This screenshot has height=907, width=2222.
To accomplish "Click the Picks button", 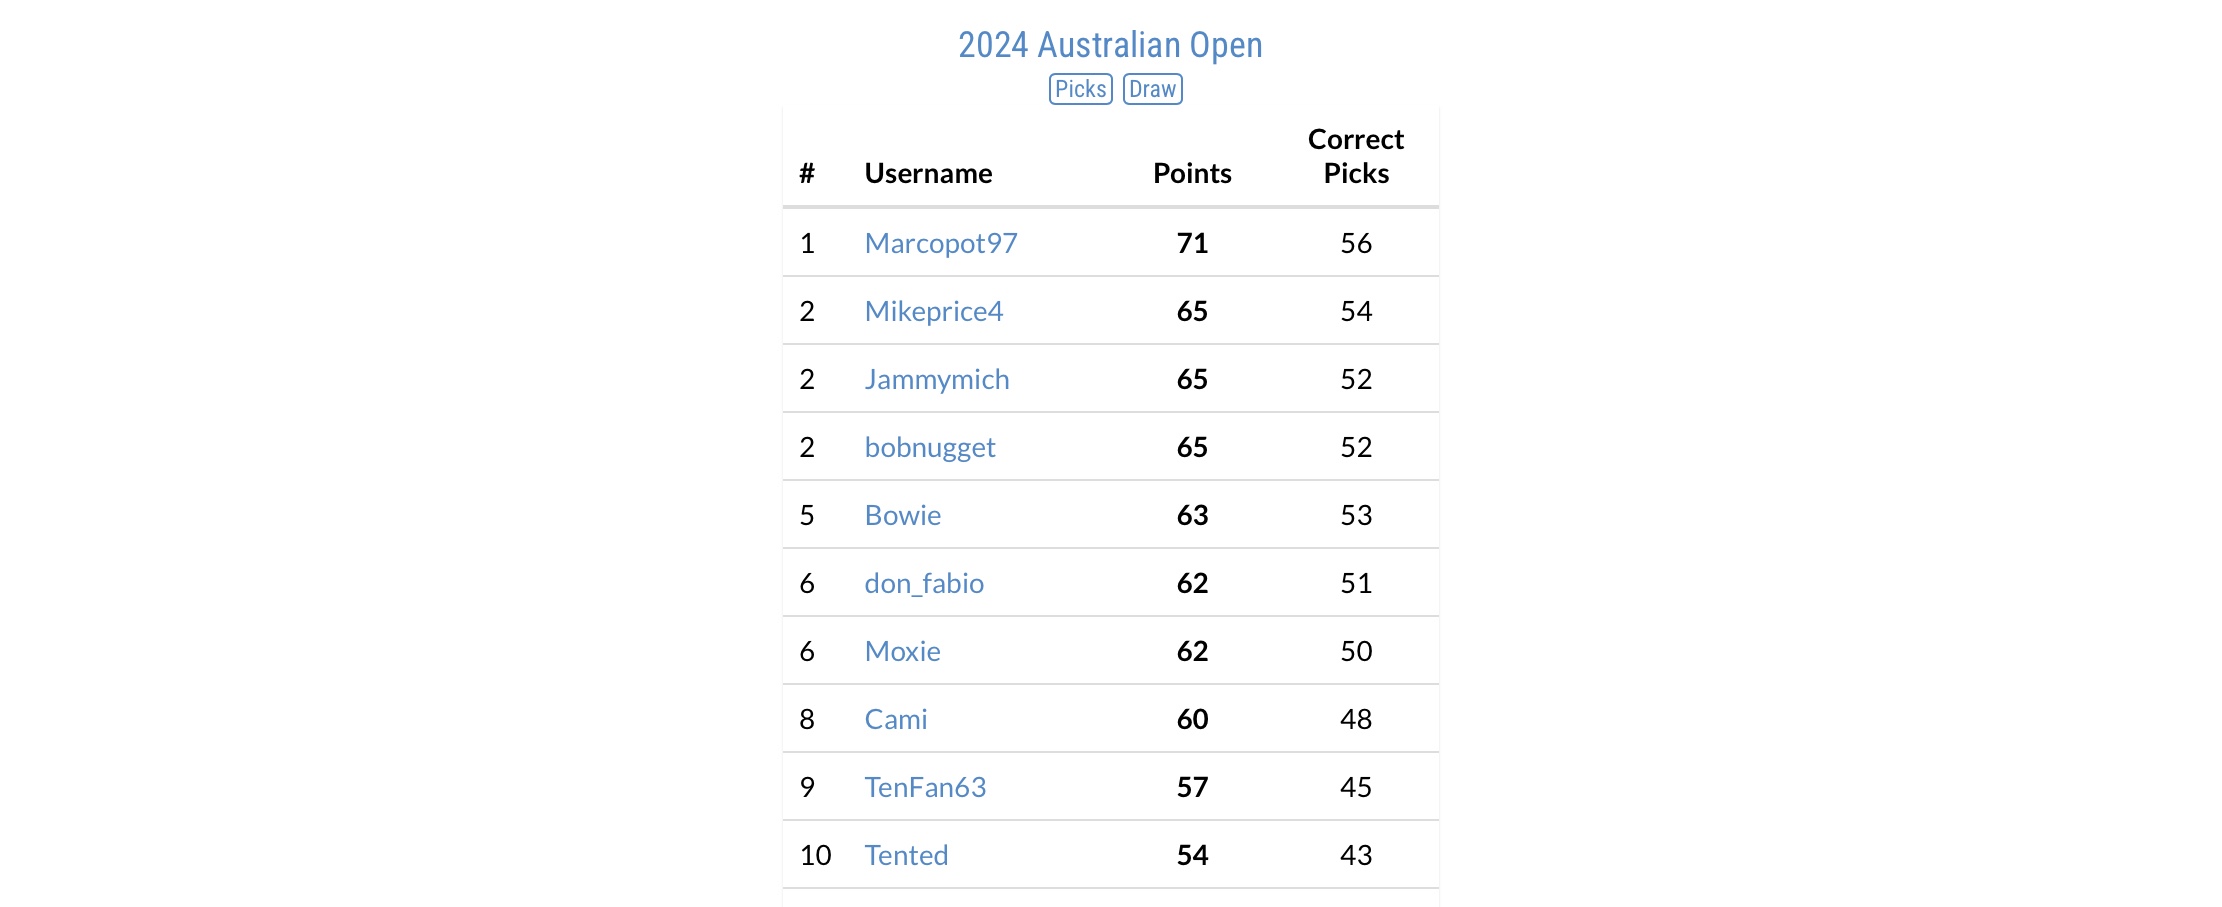I will click(1080, 89).
